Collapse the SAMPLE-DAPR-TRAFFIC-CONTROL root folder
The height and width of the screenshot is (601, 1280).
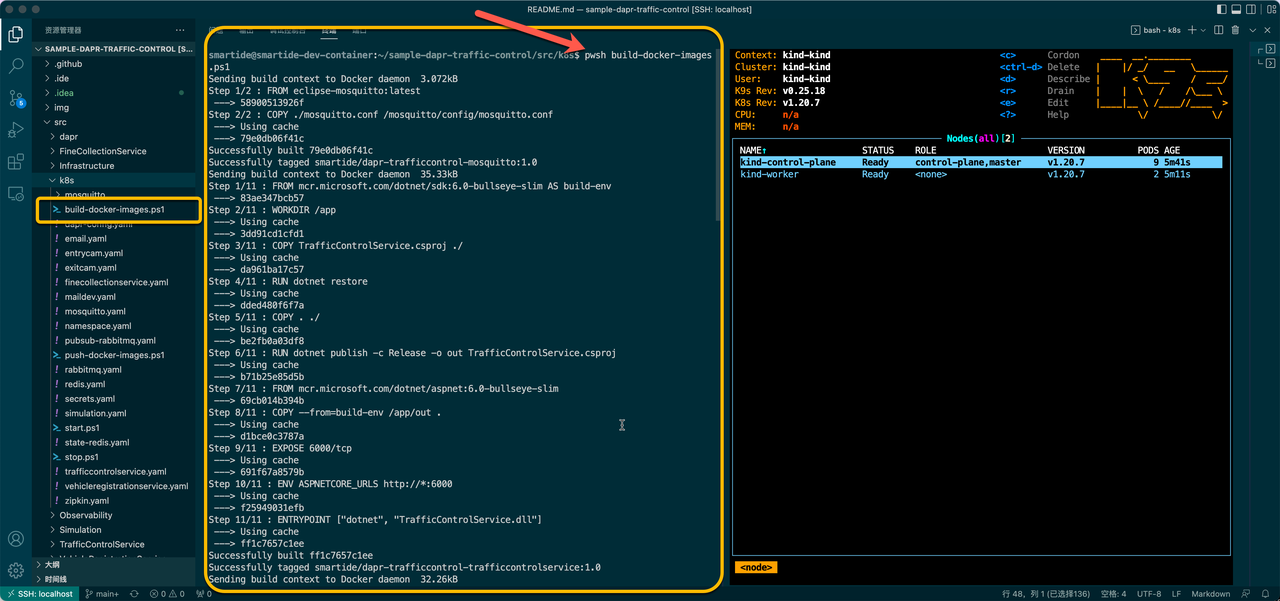(x=114, y=49)
